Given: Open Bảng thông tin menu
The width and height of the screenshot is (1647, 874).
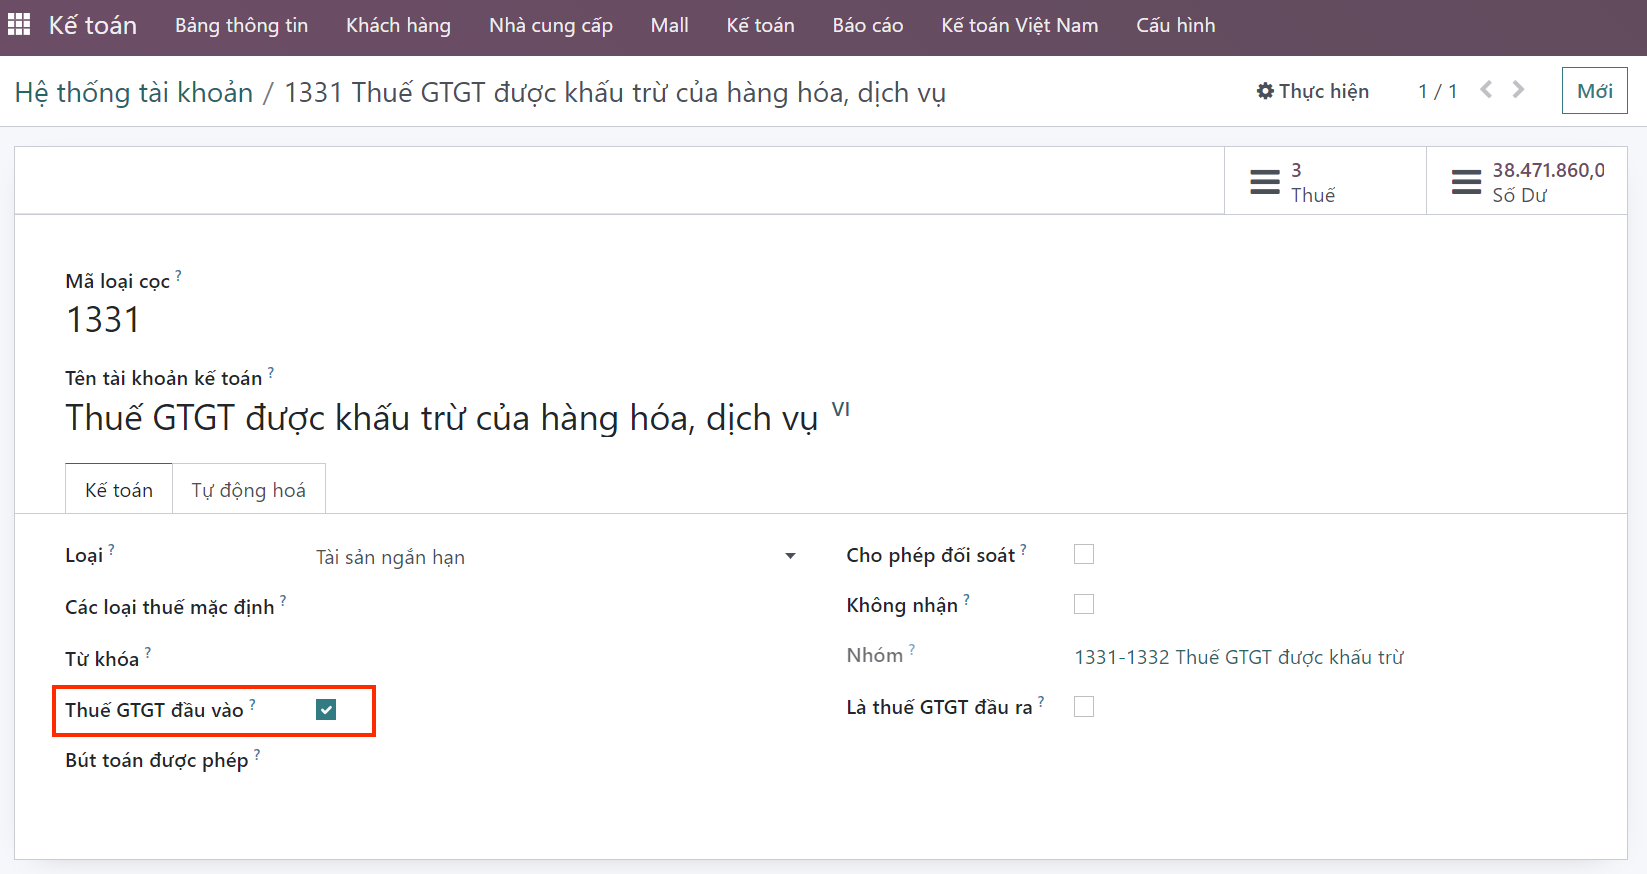Looking at the screenshot, I should [x=241, y=25].
